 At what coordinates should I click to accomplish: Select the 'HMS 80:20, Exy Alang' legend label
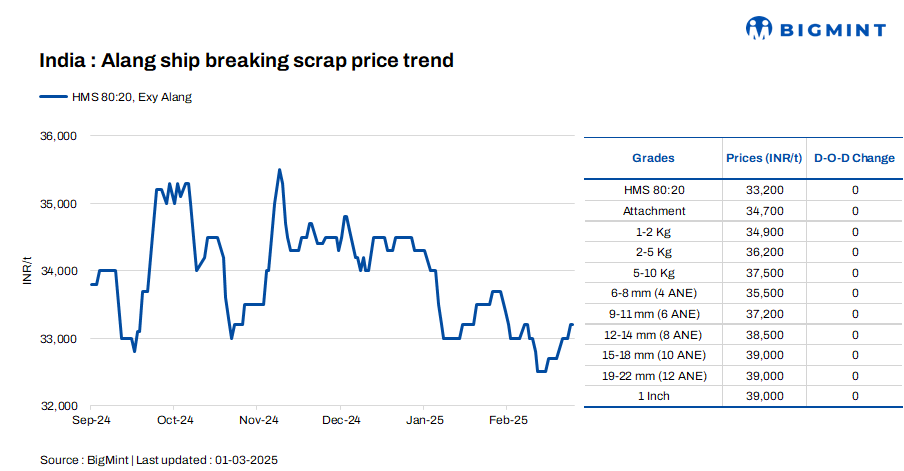click(130, 97)
